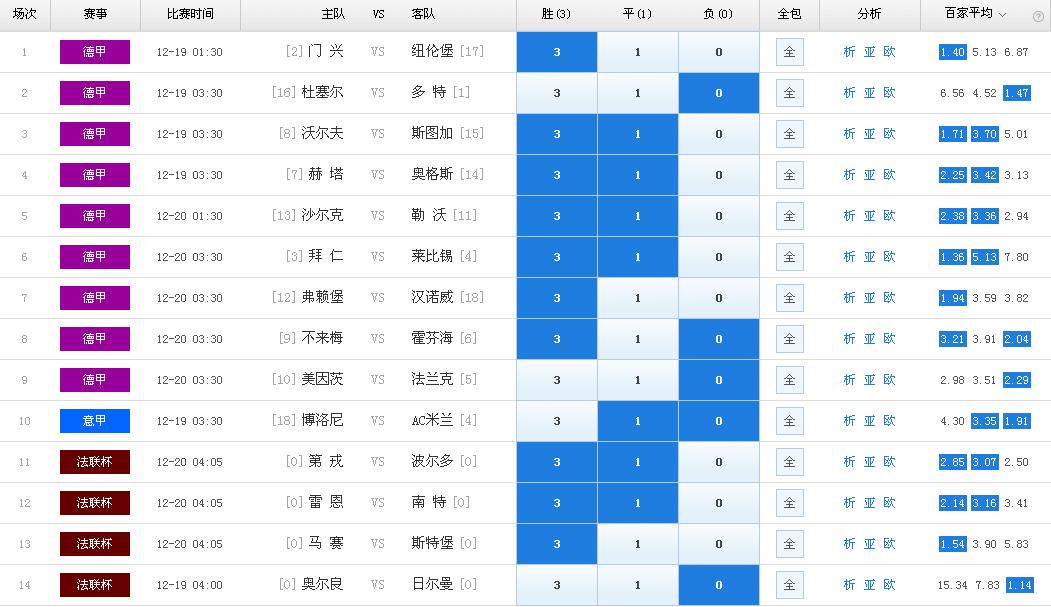Toggle draw (1) for 沃尔夫 vs 斯图加
1051x607 pixels.
click(x=637, y=134)
